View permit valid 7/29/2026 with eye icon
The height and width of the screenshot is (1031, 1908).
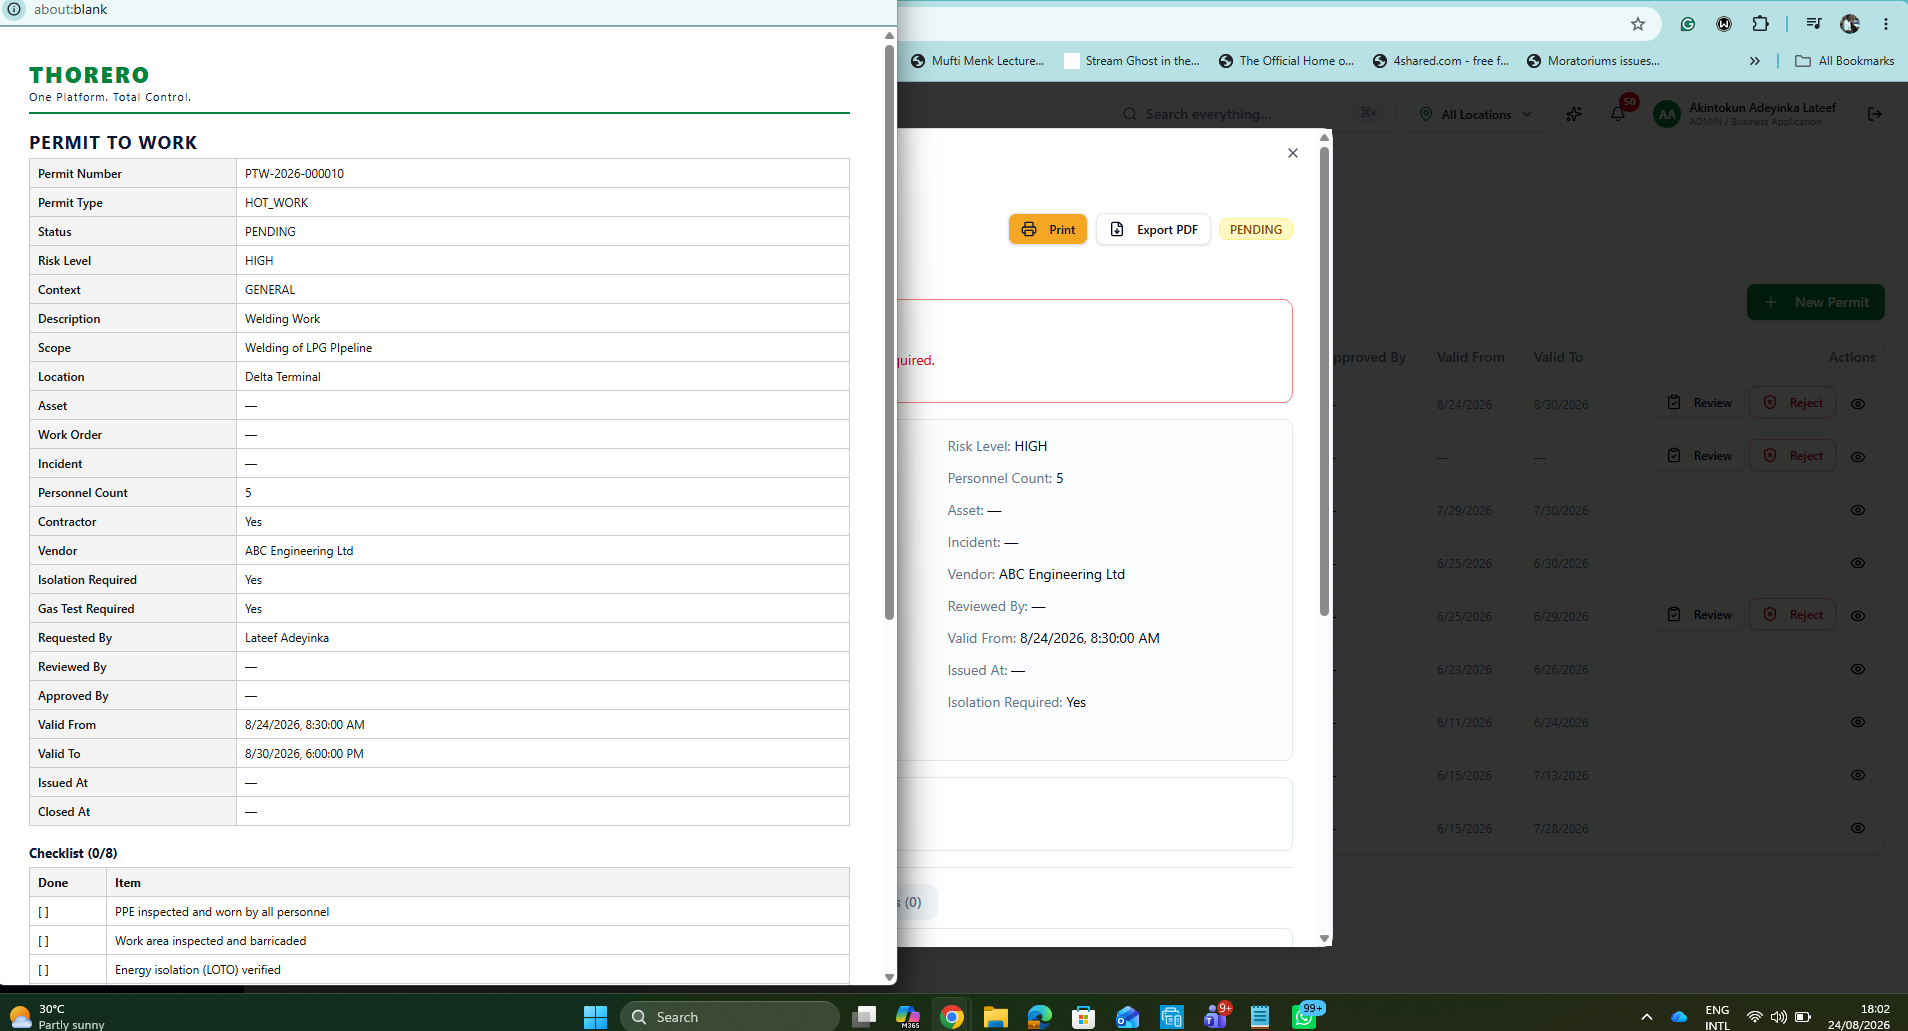coord(1858,510)
